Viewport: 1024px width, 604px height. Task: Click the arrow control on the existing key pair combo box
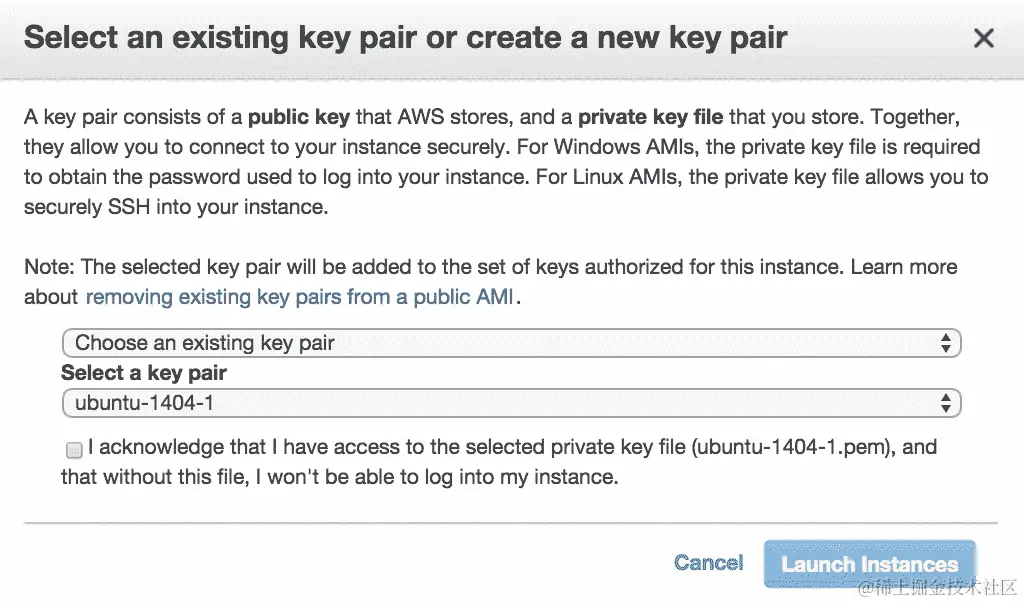click(947, 343)
